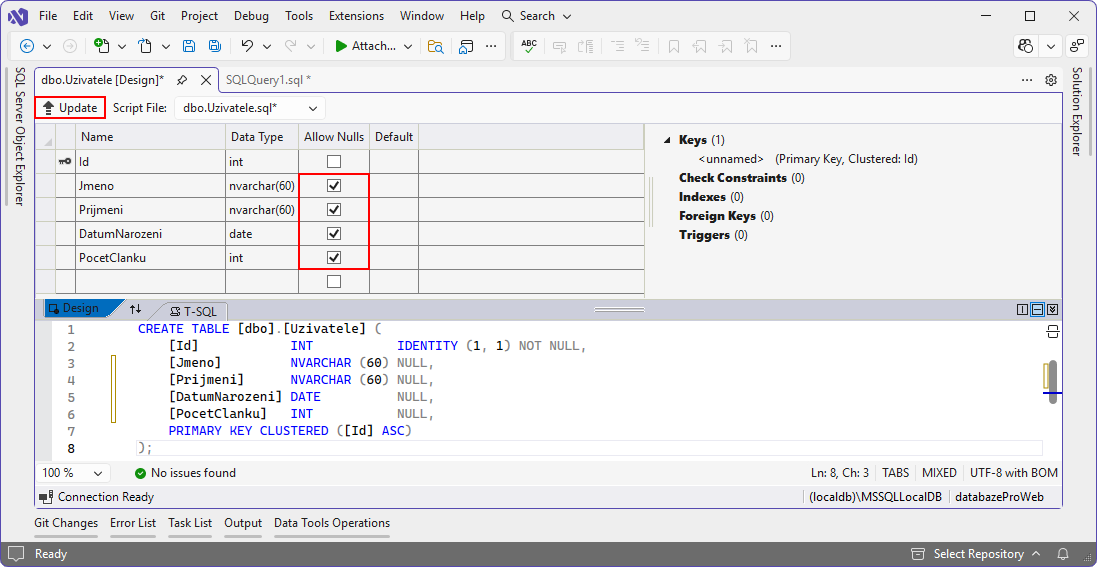This screenshot has height=567, width=1097.
Task: Click the Find in Files folder icon
Action: pyautogui.click(x=436, y=46)
